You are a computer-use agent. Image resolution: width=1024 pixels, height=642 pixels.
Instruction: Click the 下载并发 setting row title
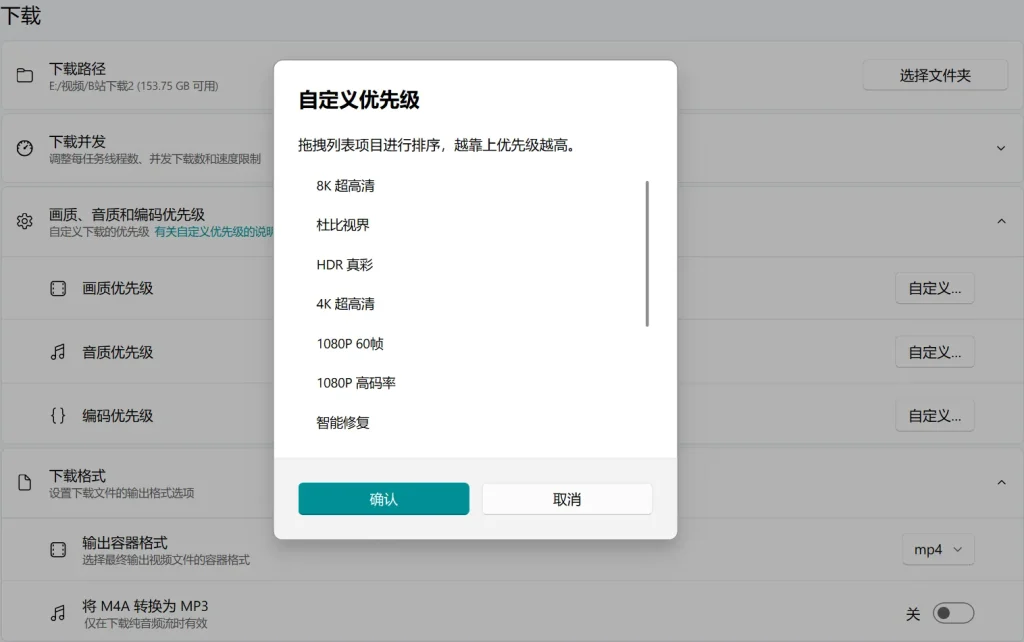(77, 142)
